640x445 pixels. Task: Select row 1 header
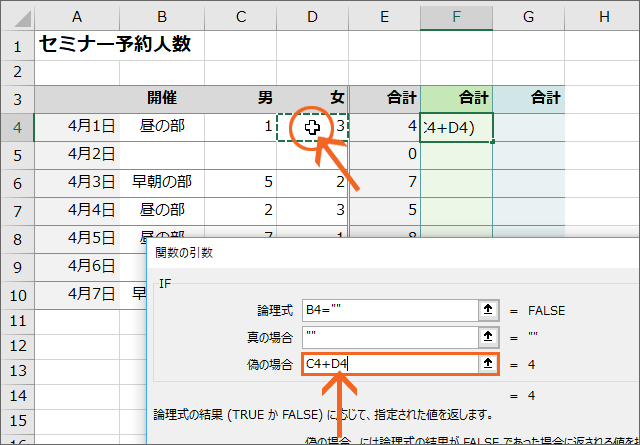click(x=17, y=46)
